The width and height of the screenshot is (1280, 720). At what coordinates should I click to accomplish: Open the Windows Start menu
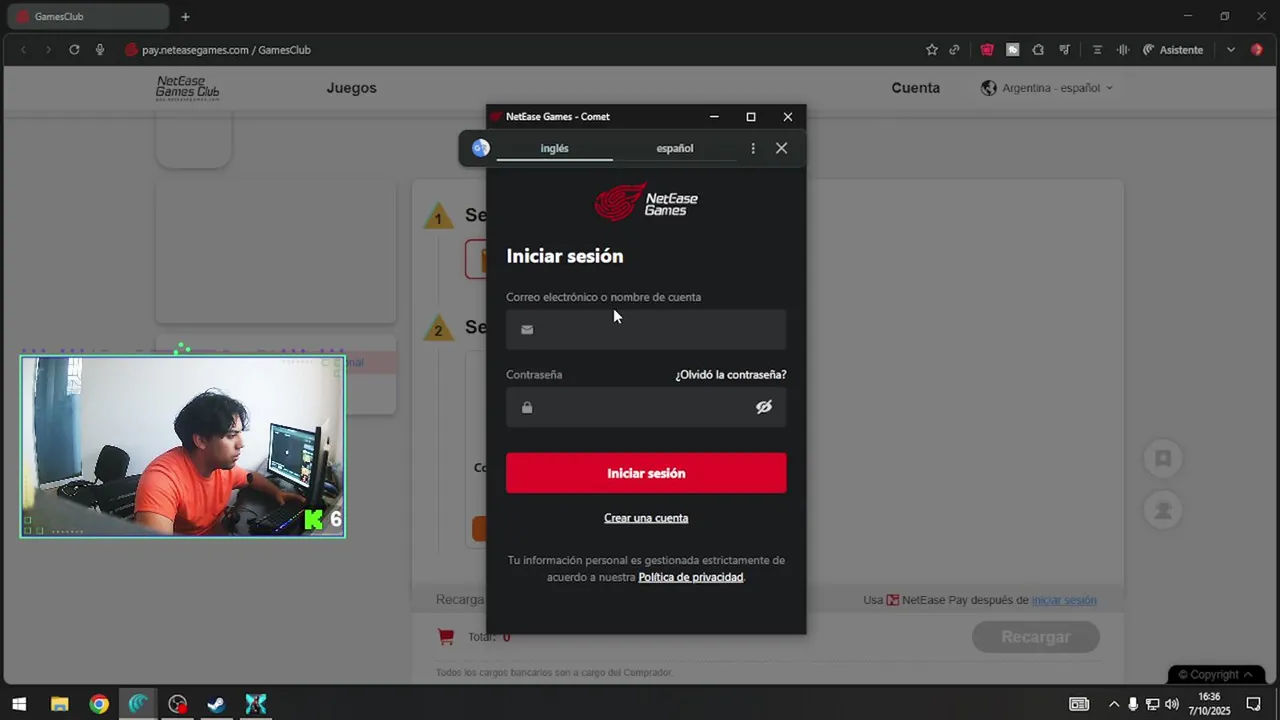click(19, 704)
